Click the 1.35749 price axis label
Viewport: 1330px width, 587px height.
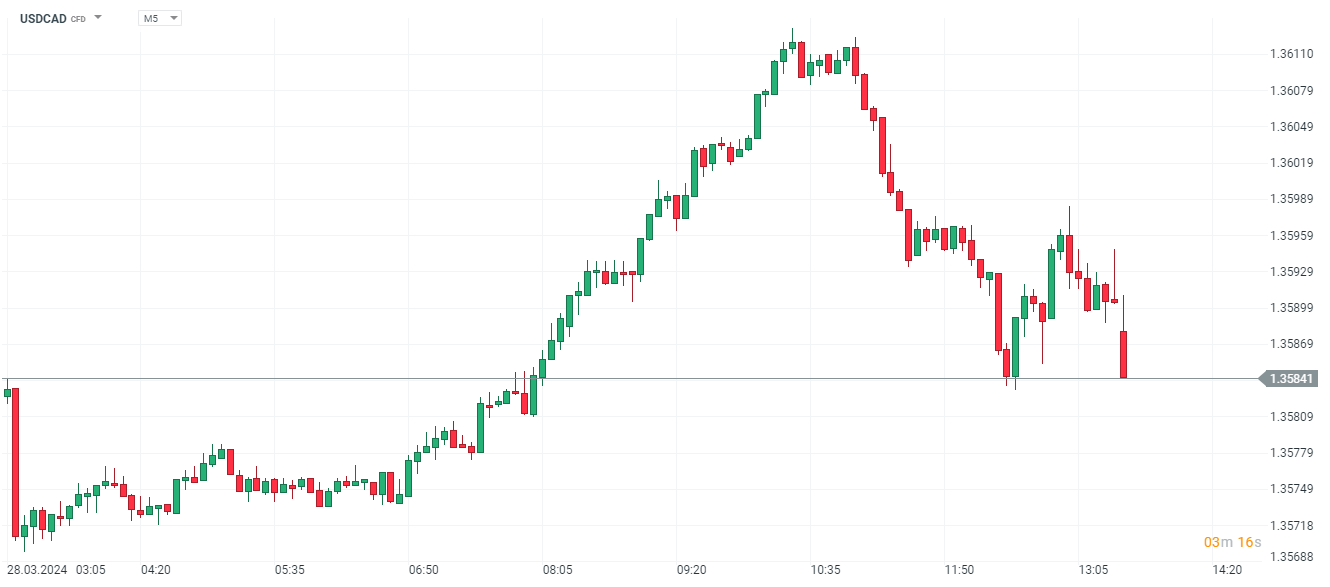tap(1290, 489)
